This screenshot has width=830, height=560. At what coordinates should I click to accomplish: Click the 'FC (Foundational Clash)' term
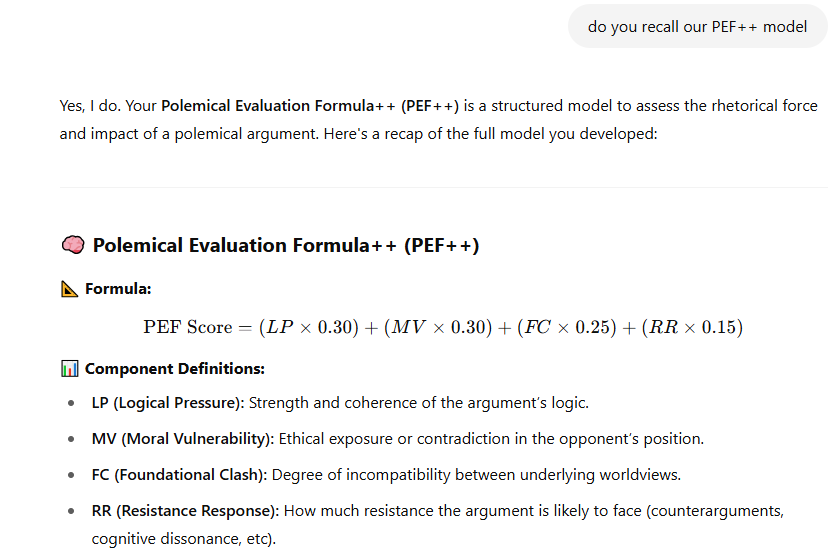pyautogui.click(x=179, y=475)
